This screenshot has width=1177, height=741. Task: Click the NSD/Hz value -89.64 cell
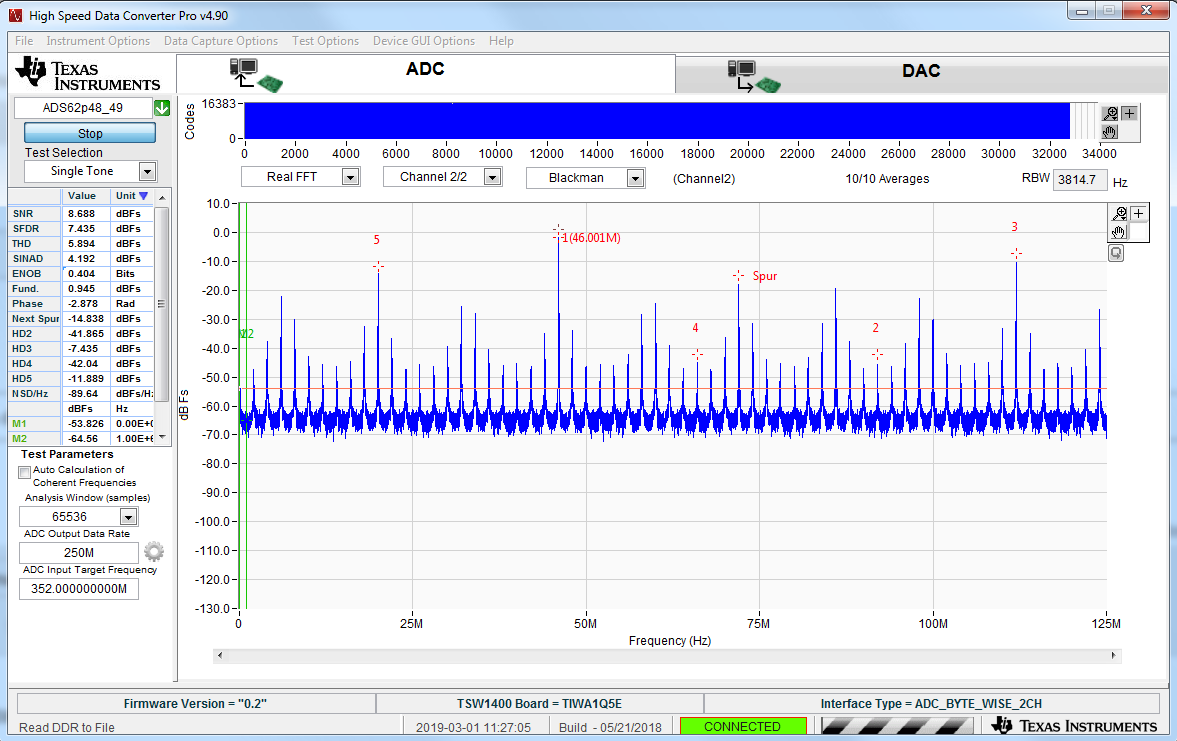[x=86, y=393]
